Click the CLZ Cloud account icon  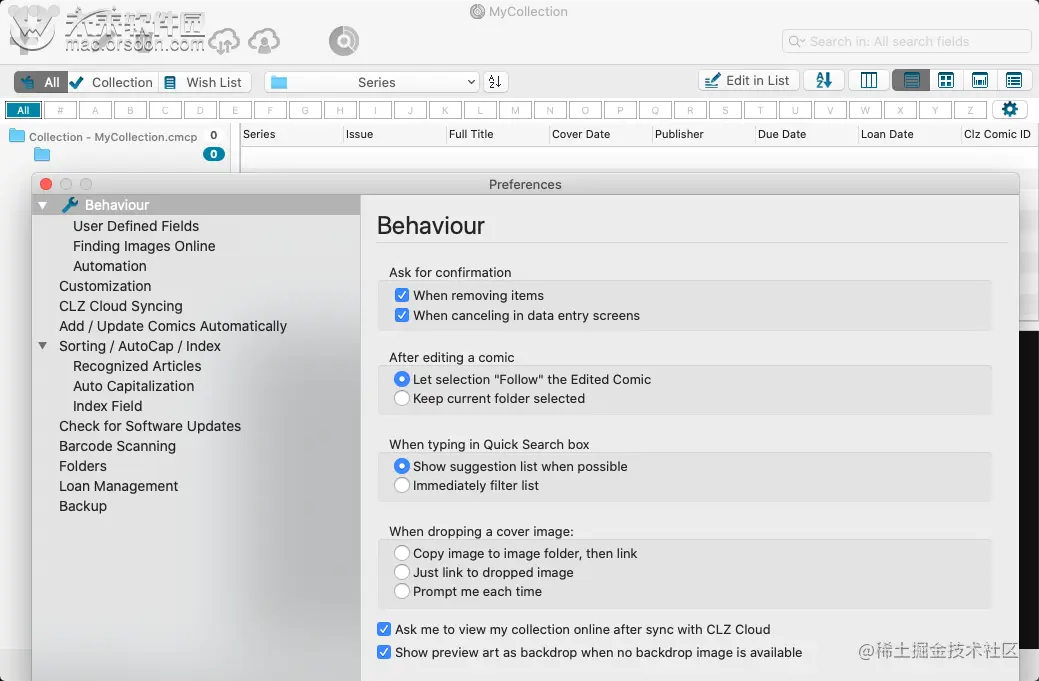(264, 41)
